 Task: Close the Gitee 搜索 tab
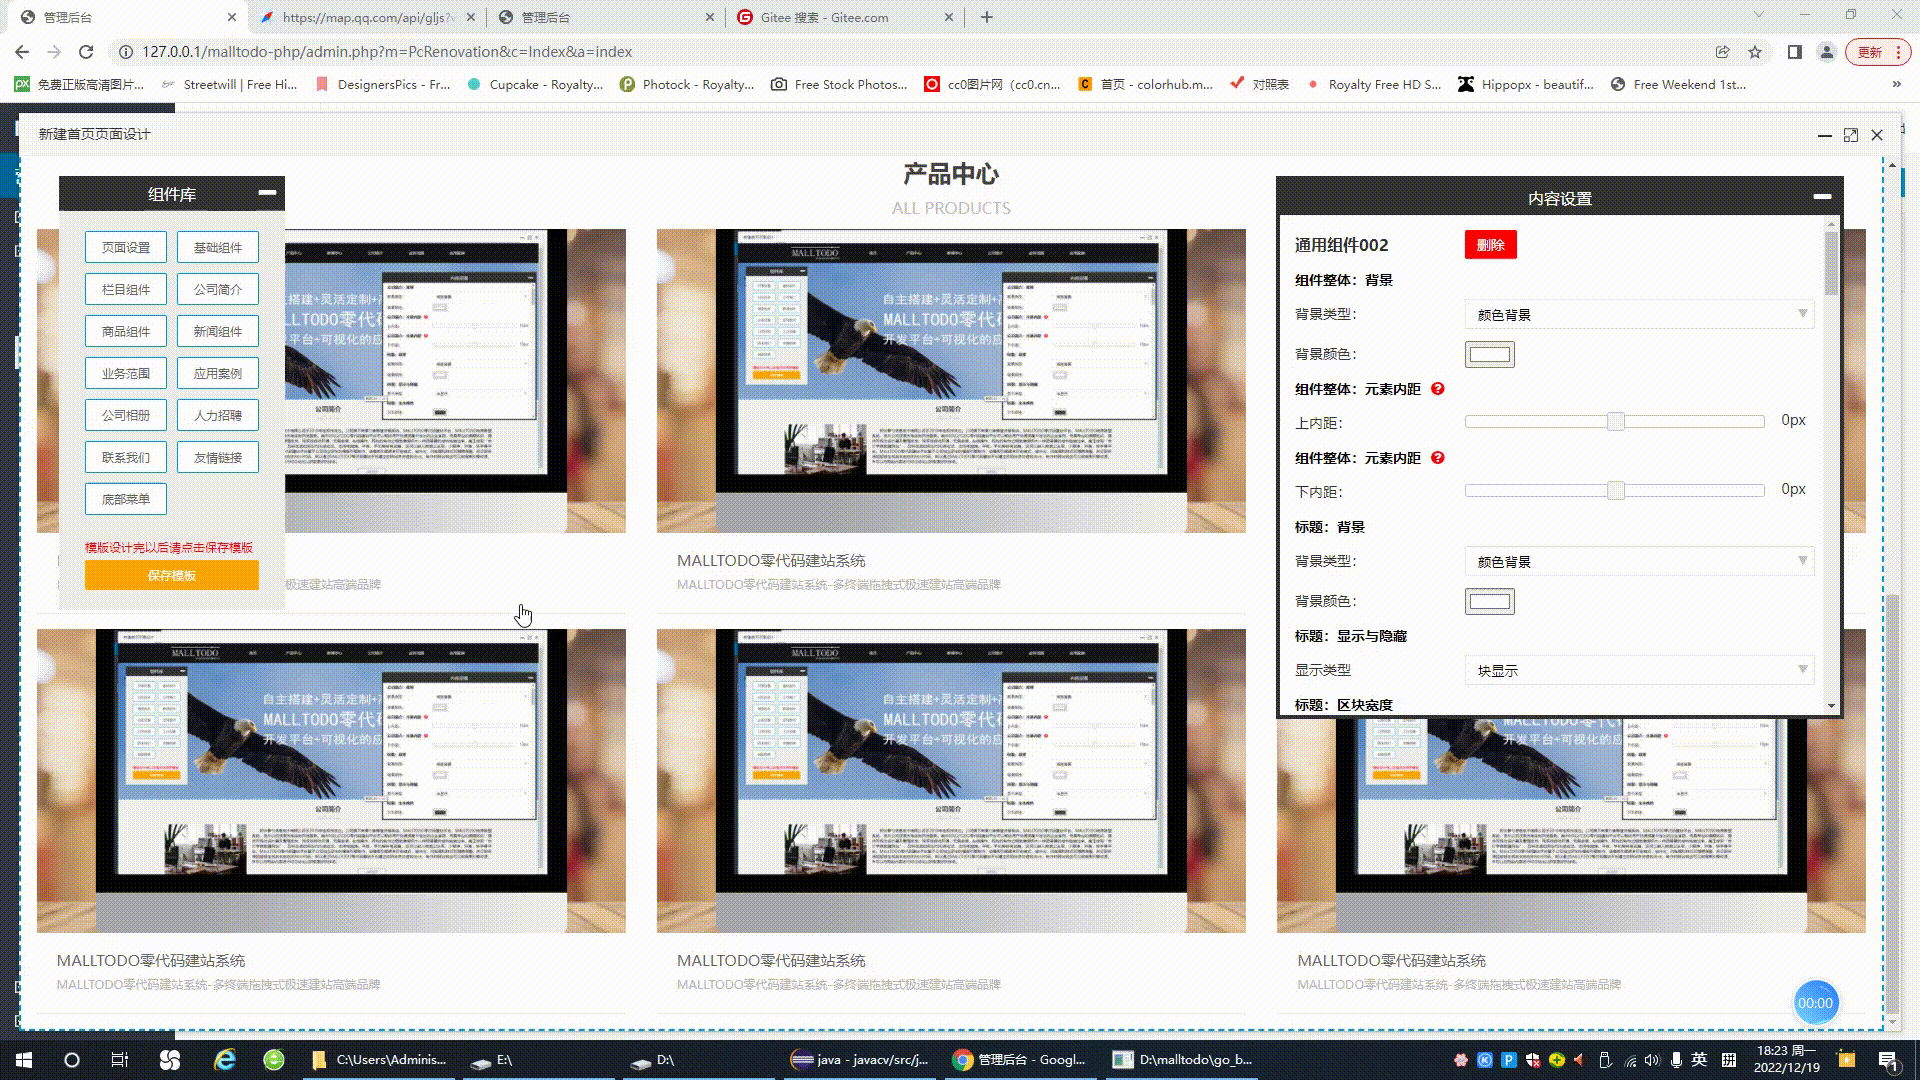tap(949, 17)
